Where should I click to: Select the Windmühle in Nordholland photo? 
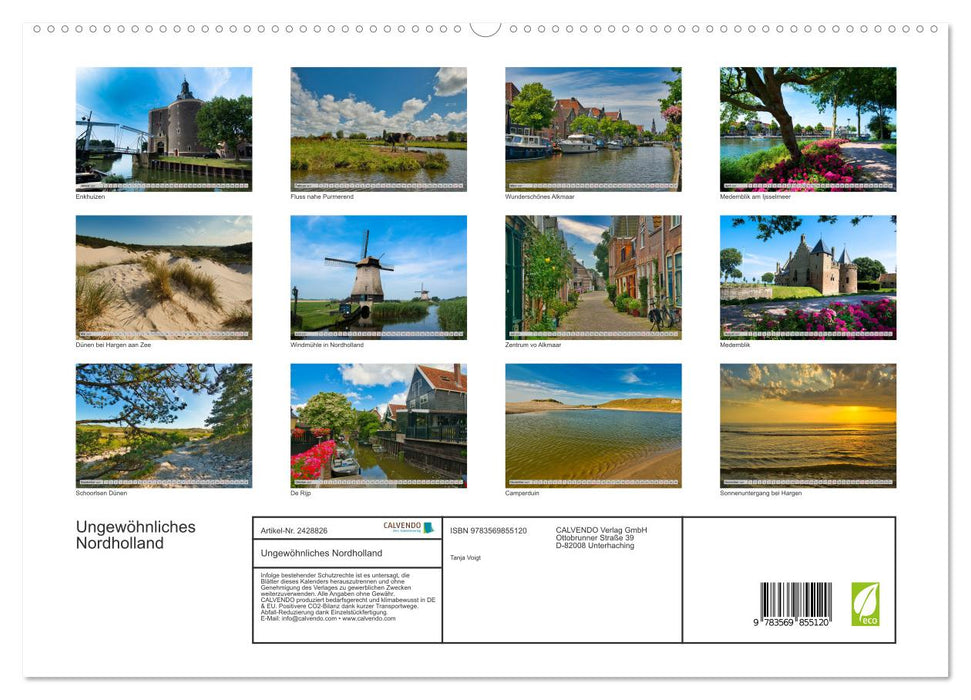pyautogui.click(x=378, y=277)
